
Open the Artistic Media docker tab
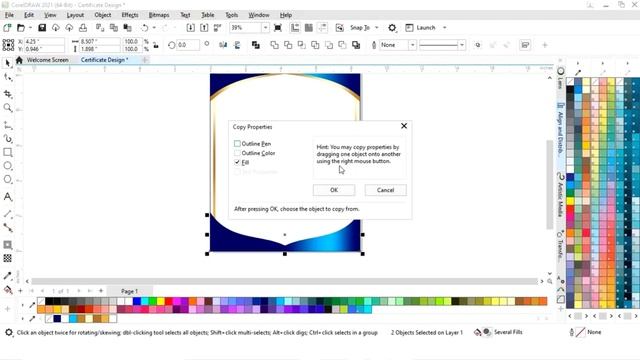pos(560,196)
